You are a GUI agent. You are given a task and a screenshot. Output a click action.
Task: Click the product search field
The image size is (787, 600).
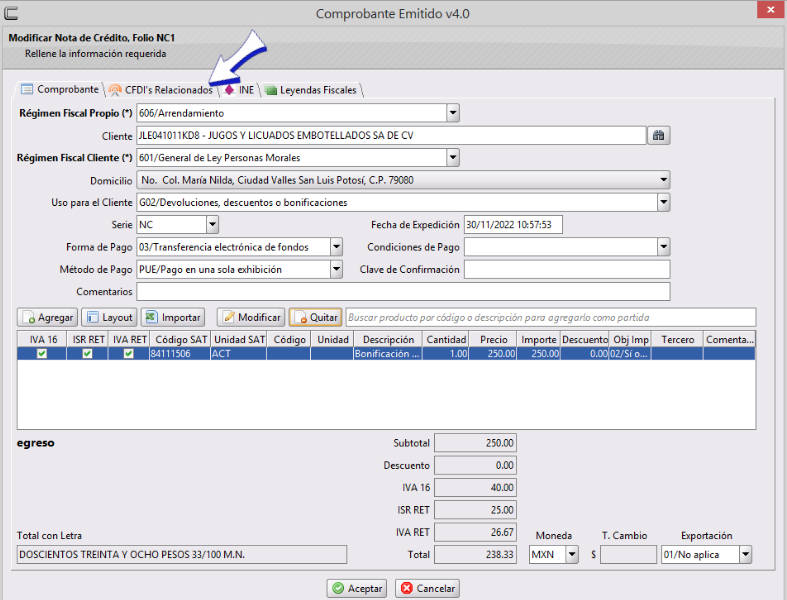click(551, 317)
